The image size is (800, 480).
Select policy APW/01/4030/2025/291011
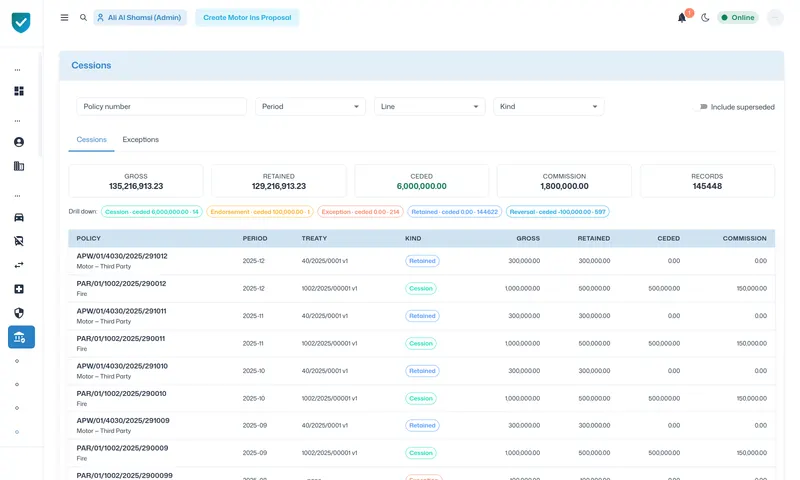pos(121,311)
